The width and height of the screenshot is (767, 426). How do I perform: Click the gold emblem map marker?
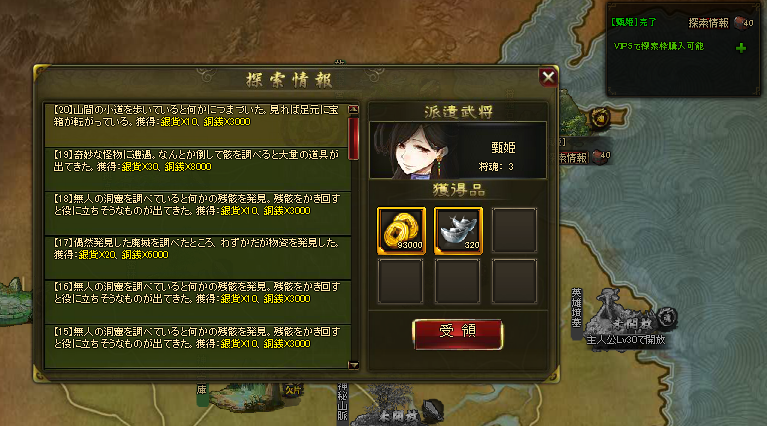pyautogui.click(x=600, y=118)
